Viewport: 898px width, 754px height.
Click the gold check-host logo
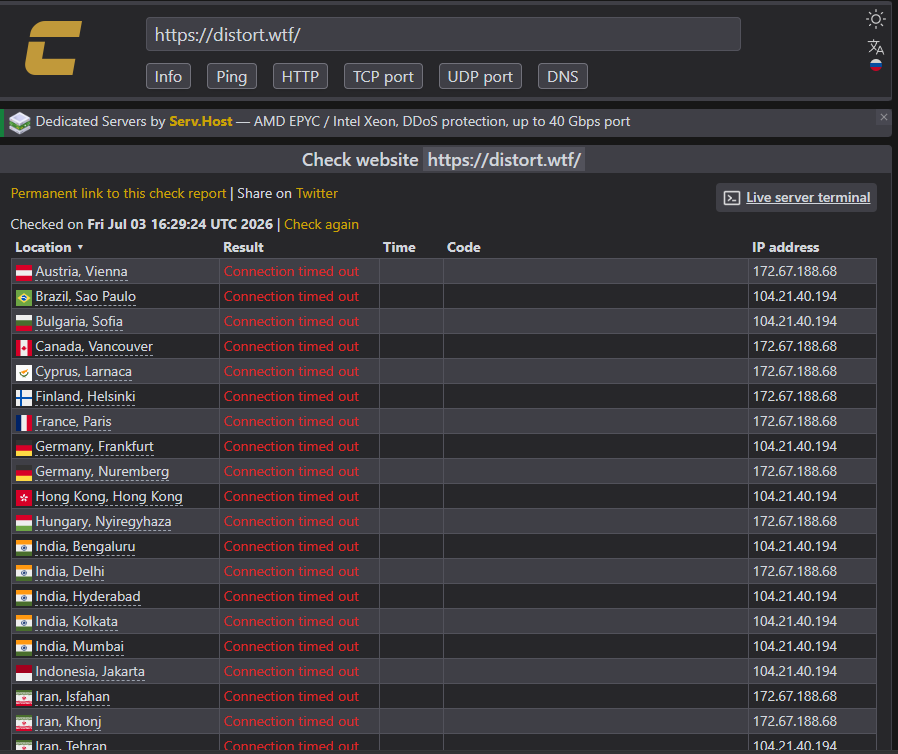click(53, 48)
